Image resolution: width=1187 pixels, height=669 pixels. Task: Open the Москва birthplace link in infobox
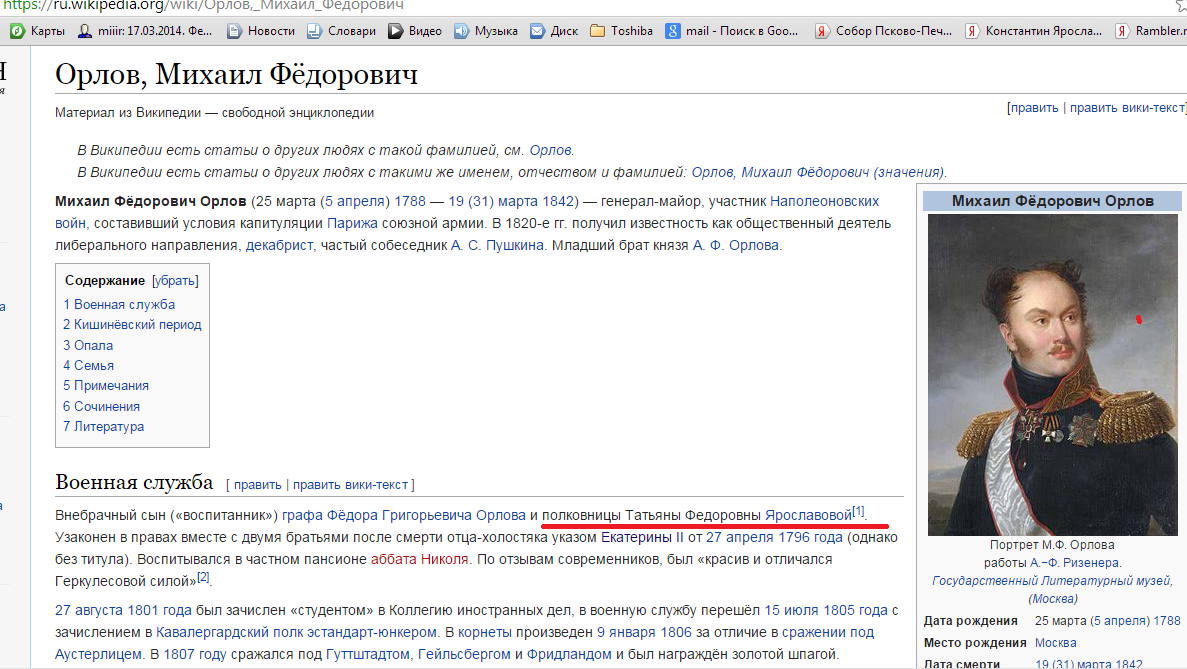(x=1056, y=643)
